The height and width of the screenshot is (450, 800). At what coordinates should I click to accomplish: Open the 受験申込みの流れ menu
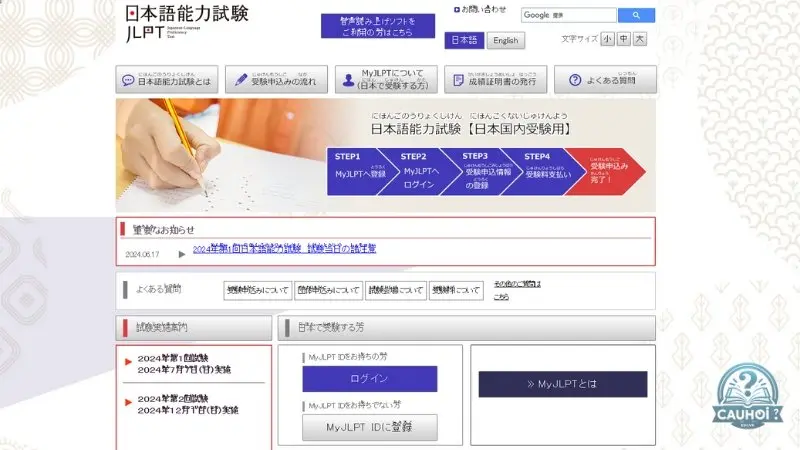277,80
